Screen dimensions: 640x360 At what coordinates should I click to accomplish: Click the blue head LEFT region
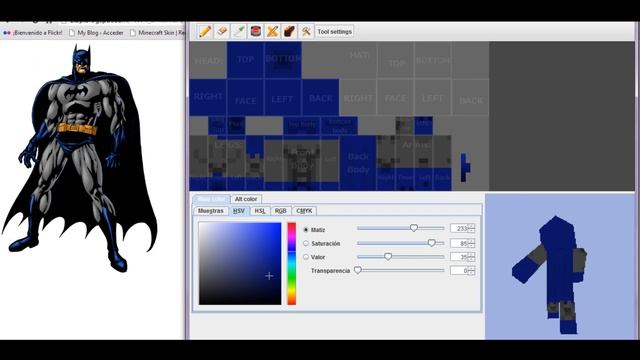point(283,97)
